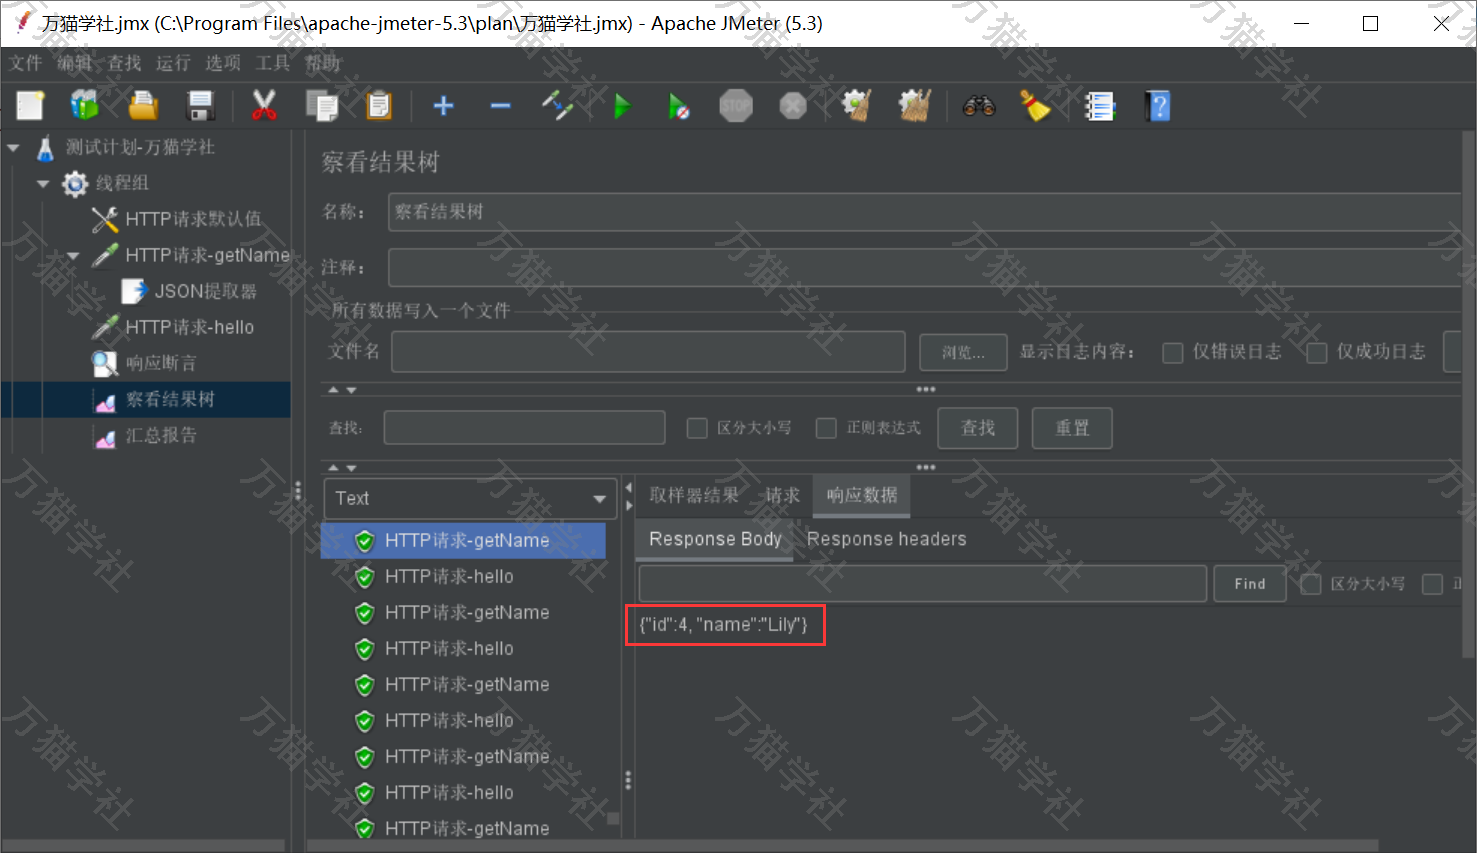Screen dimensions: 1477x853
Task: Select the Response Body tab
Action: [715, 539]
